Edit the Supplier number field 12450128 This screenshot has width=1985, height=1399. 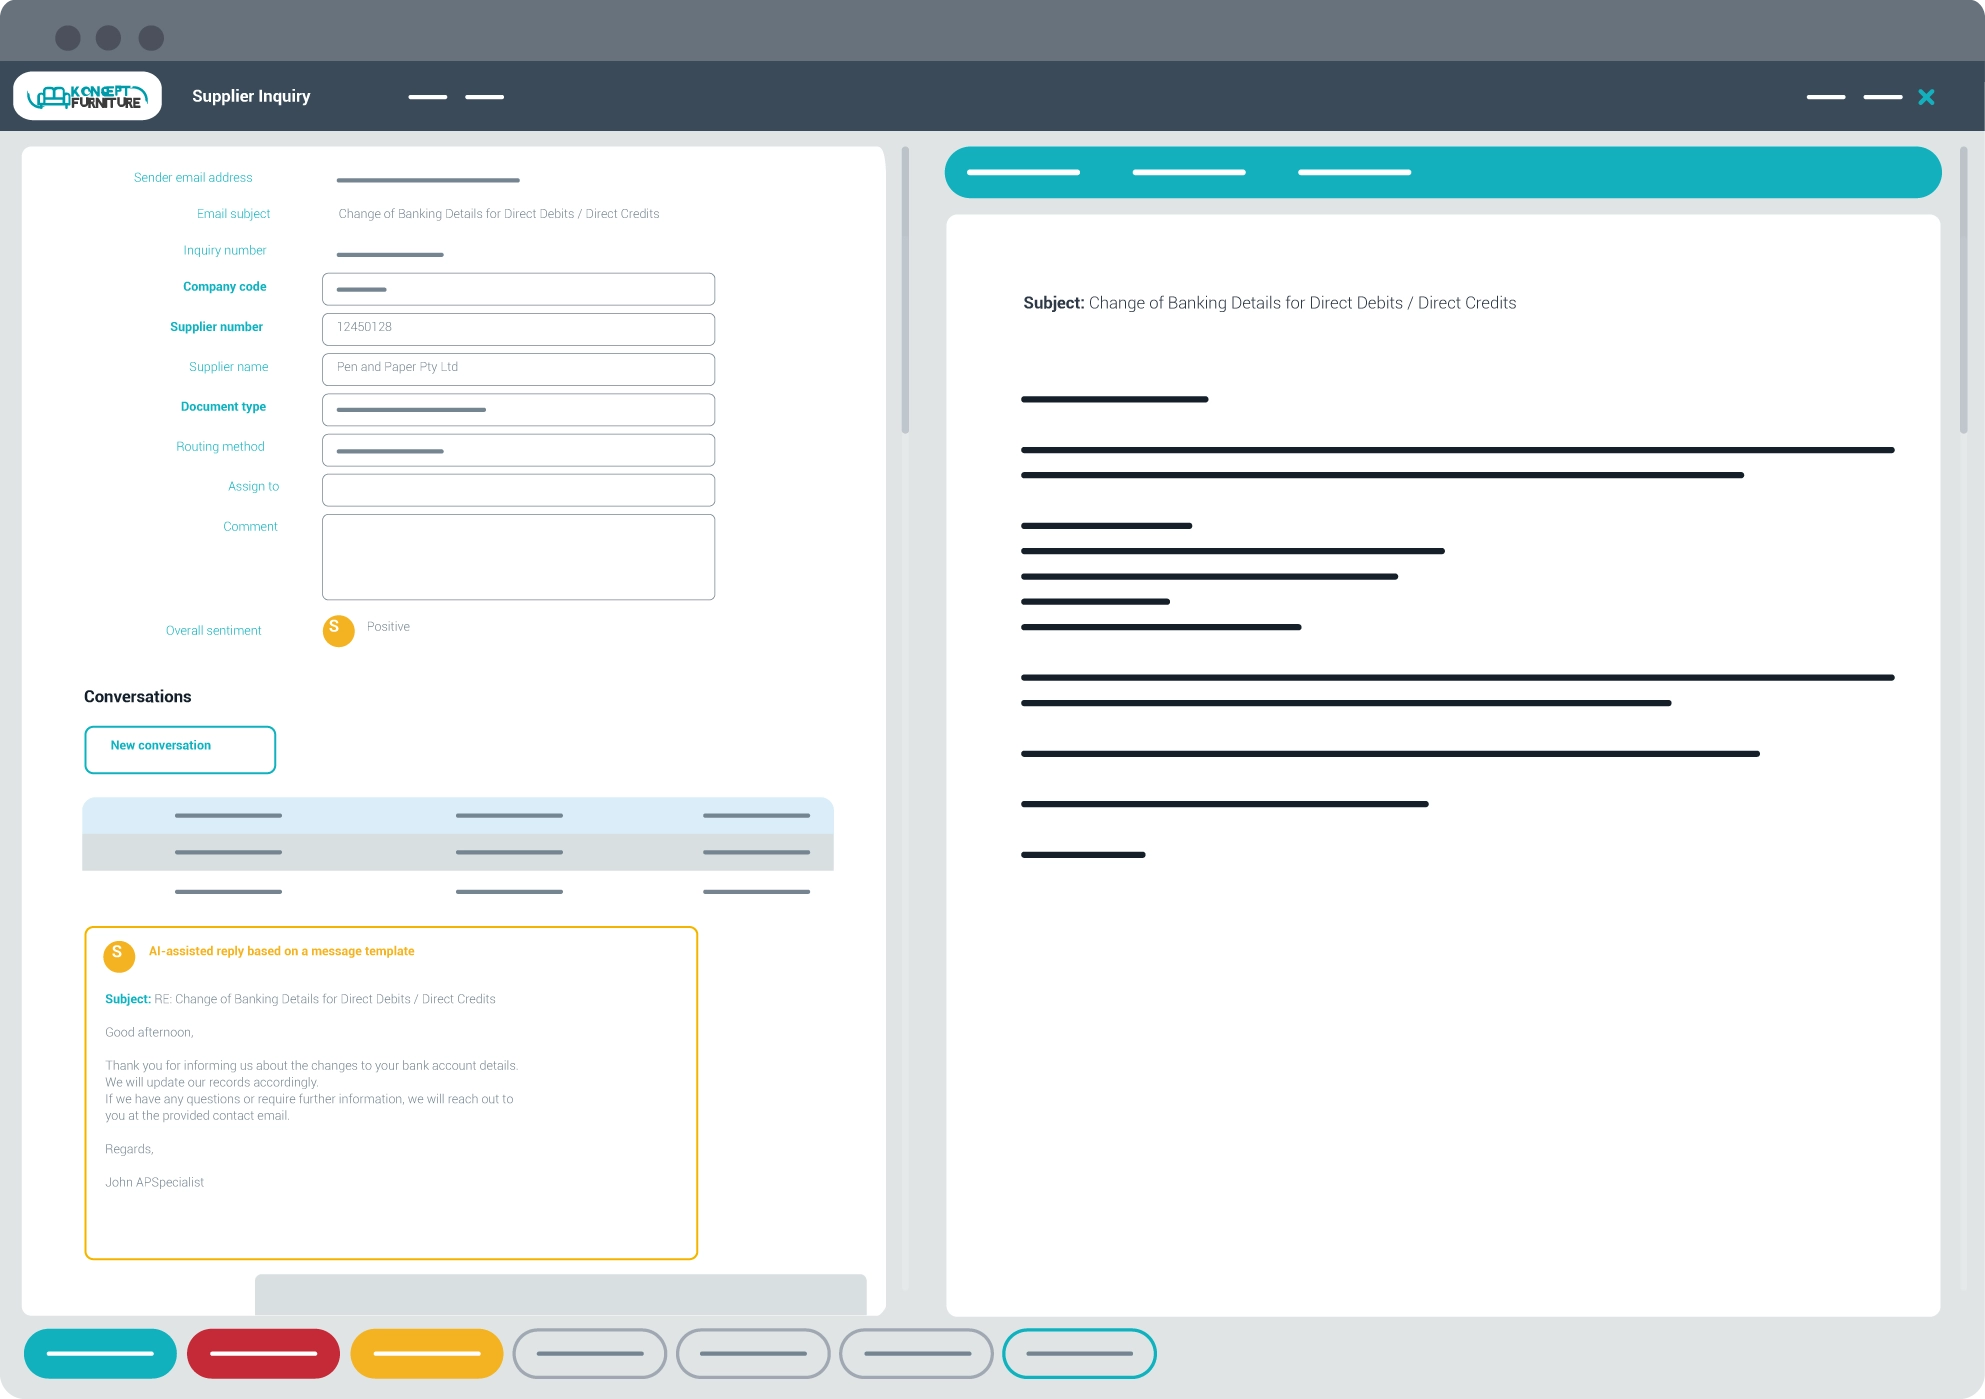click(x=518, y=329)
